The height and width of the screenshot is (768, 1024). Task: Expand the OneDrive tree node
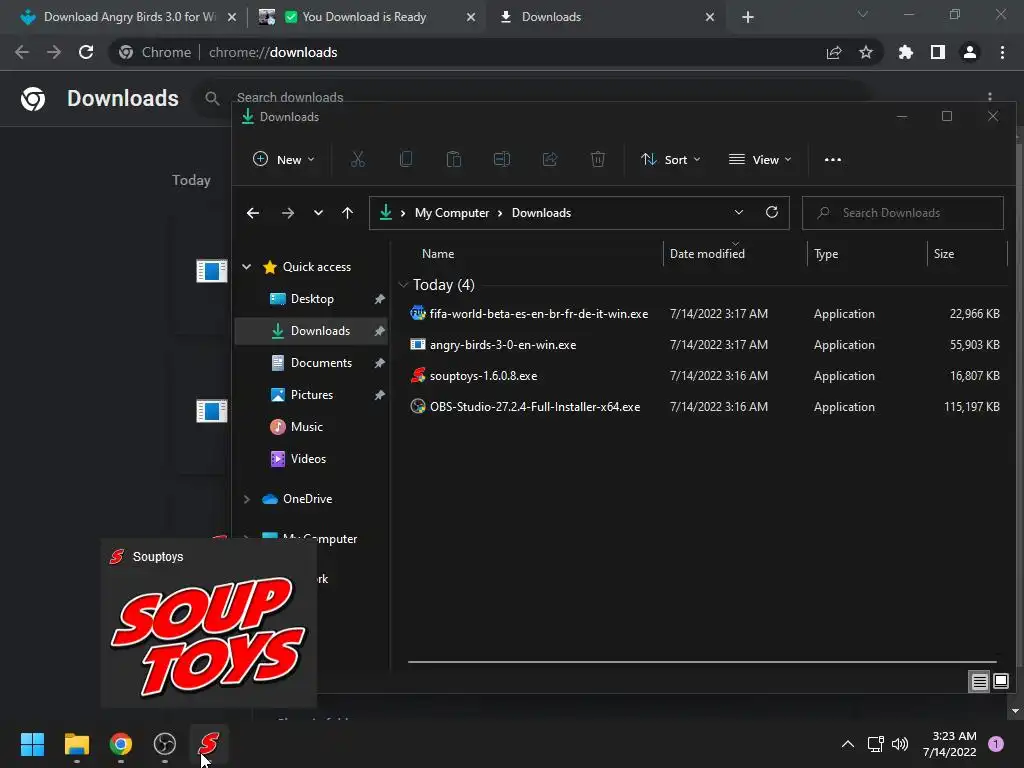pyautogui.click(x=247, y=499)
